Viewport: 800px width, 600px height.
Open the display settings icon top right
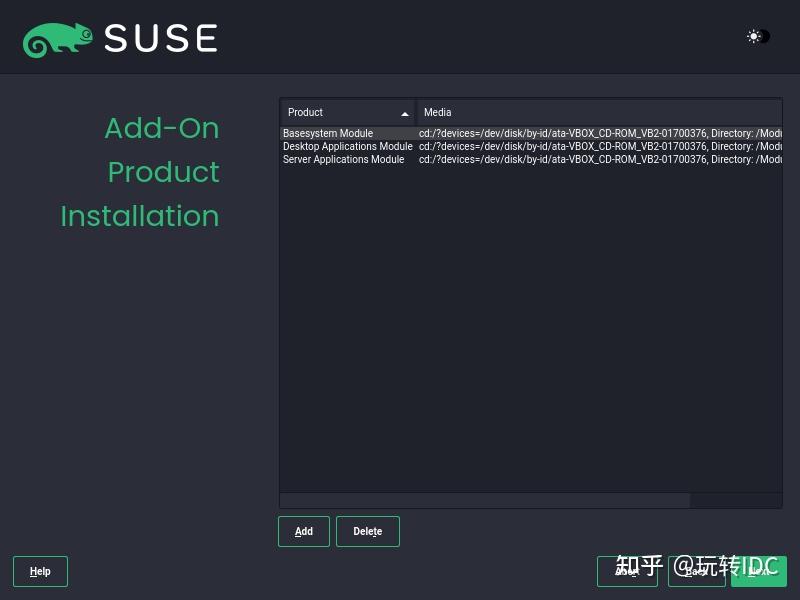(x=754, y=37)
